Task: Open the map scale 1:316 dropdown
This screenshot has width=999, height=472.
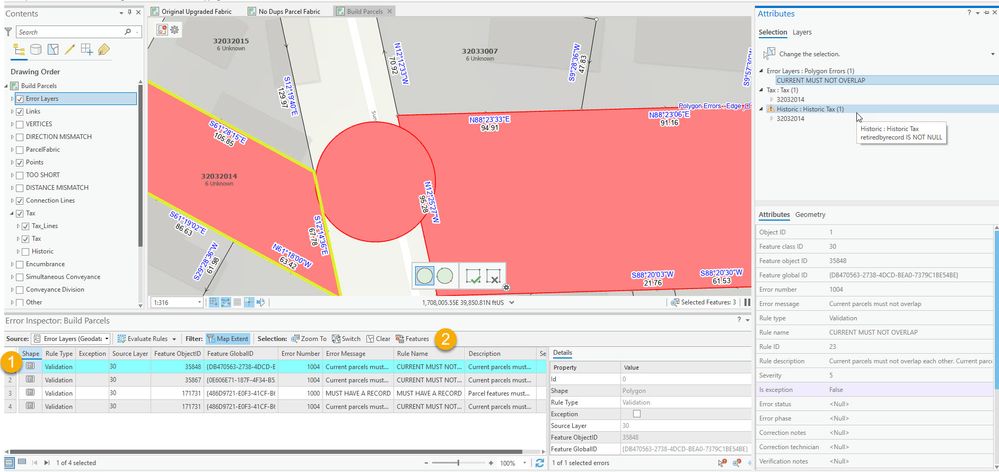Action: [x=199, y=303]
